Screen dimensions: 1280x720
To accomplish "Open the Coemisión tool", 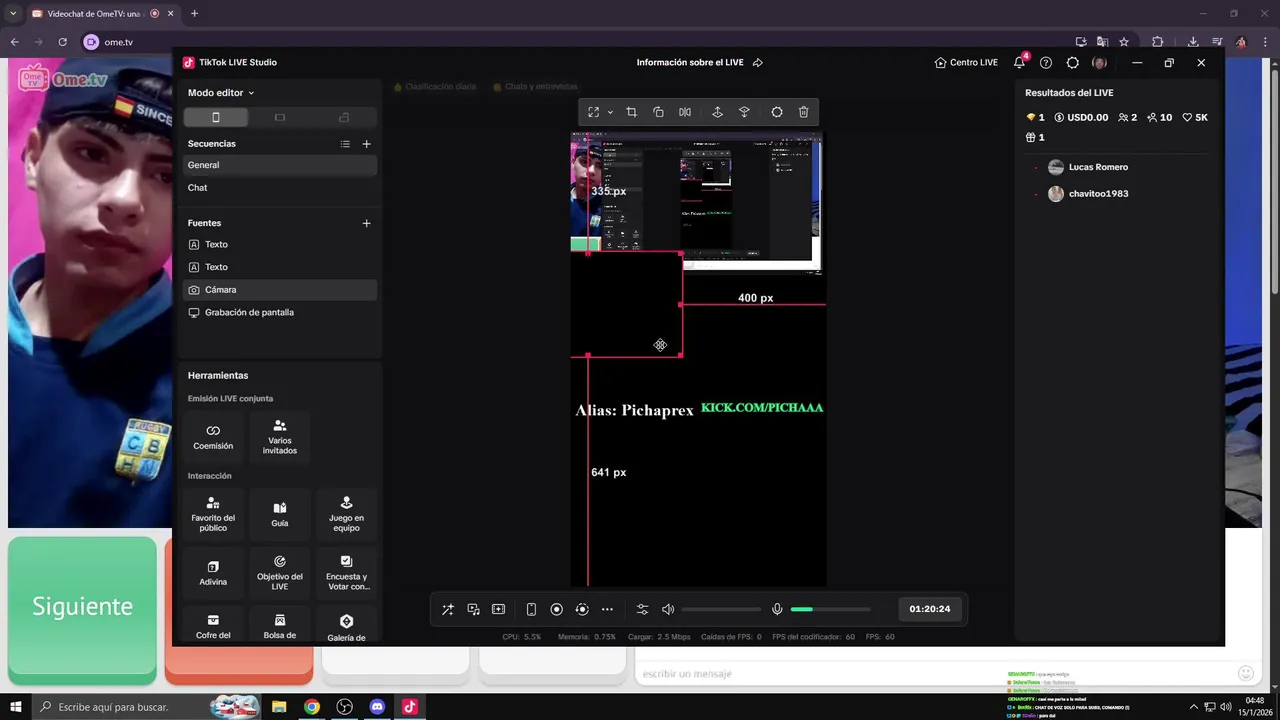I will [213, 437].
